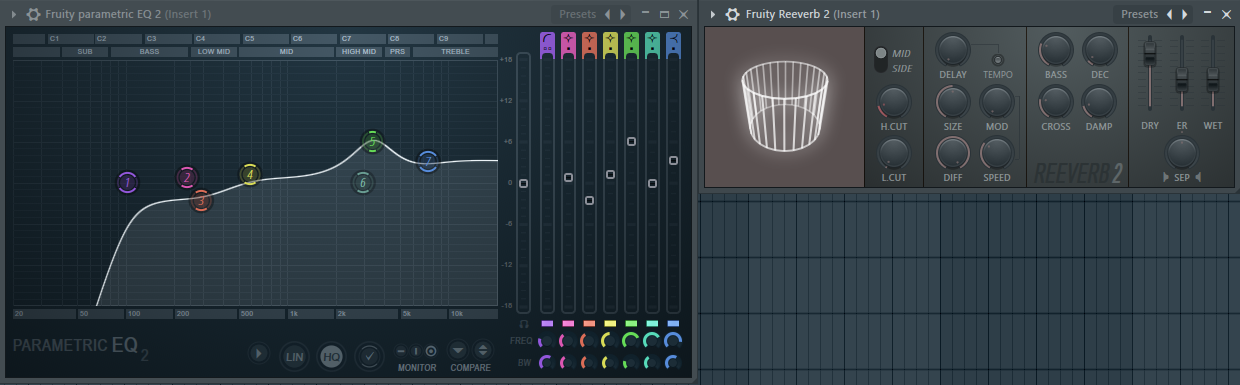Select EQ band 7 blue node
This screenshot has width=1240, height=385.
pyautogui.click(x=428, y=161)
